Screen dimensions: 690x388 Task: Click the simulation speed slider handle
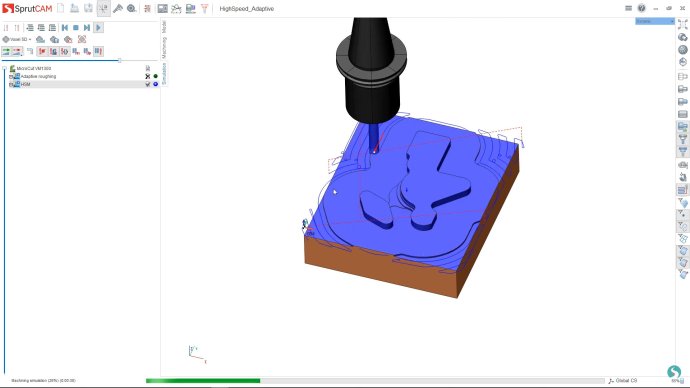click(x=119, y=60)
